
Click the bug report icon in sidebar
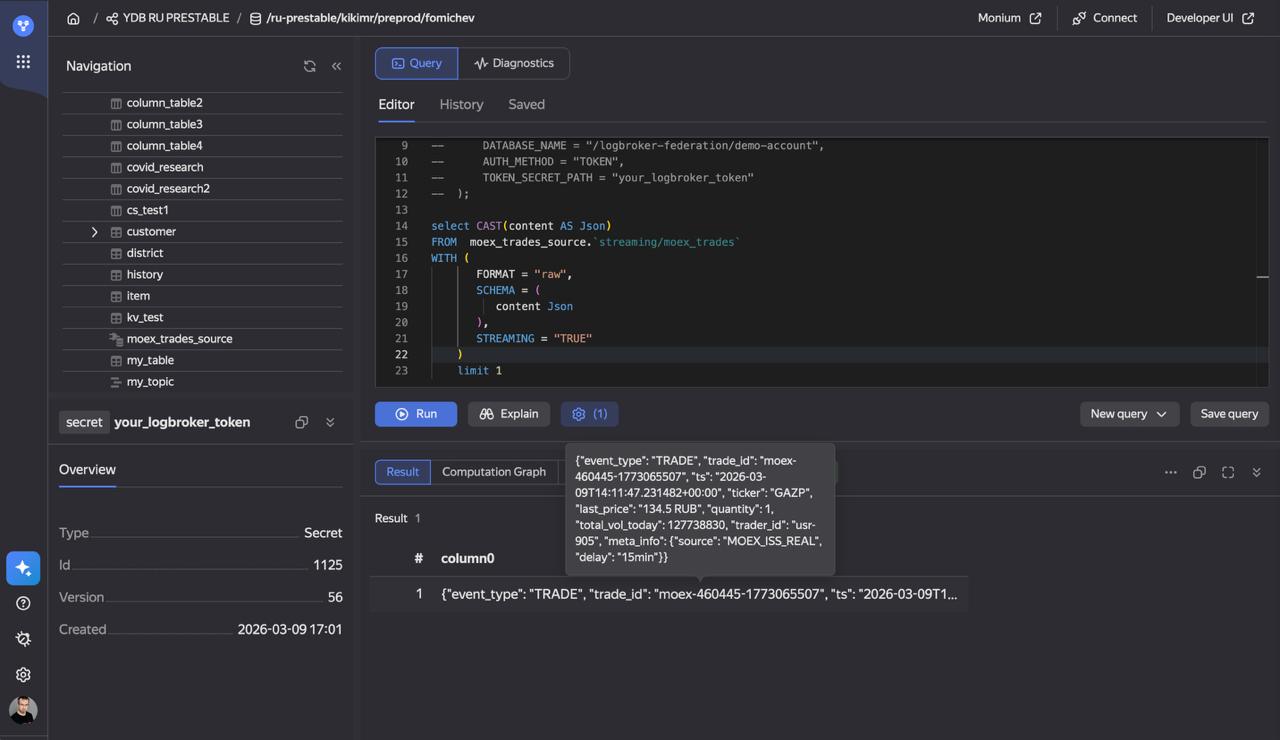point(23,639)
